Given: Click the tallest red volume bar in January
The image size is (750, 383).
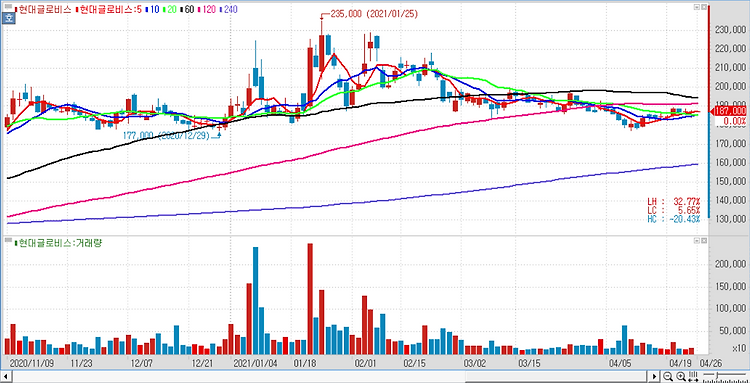Looking at the screenshot, I should (x=310, y=299).
